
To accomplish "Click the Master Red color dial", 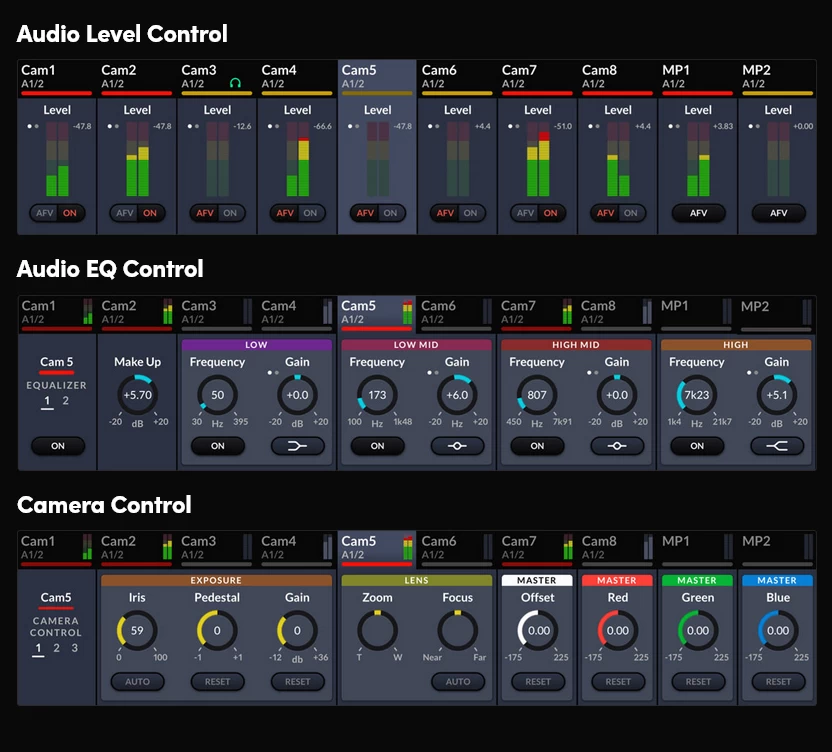I will tap(618, 631).
